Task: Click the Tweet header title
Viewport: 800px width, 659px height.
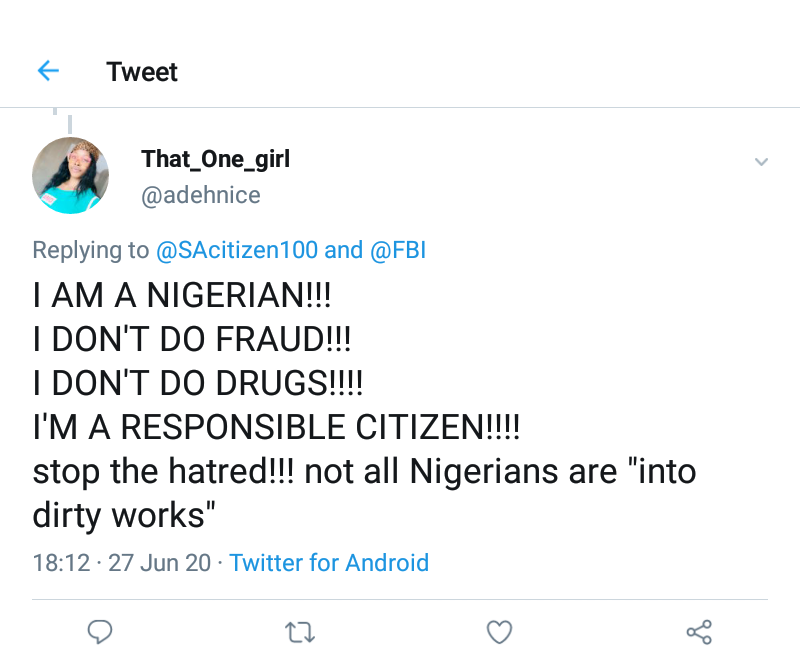Action: tap(142, 72)
